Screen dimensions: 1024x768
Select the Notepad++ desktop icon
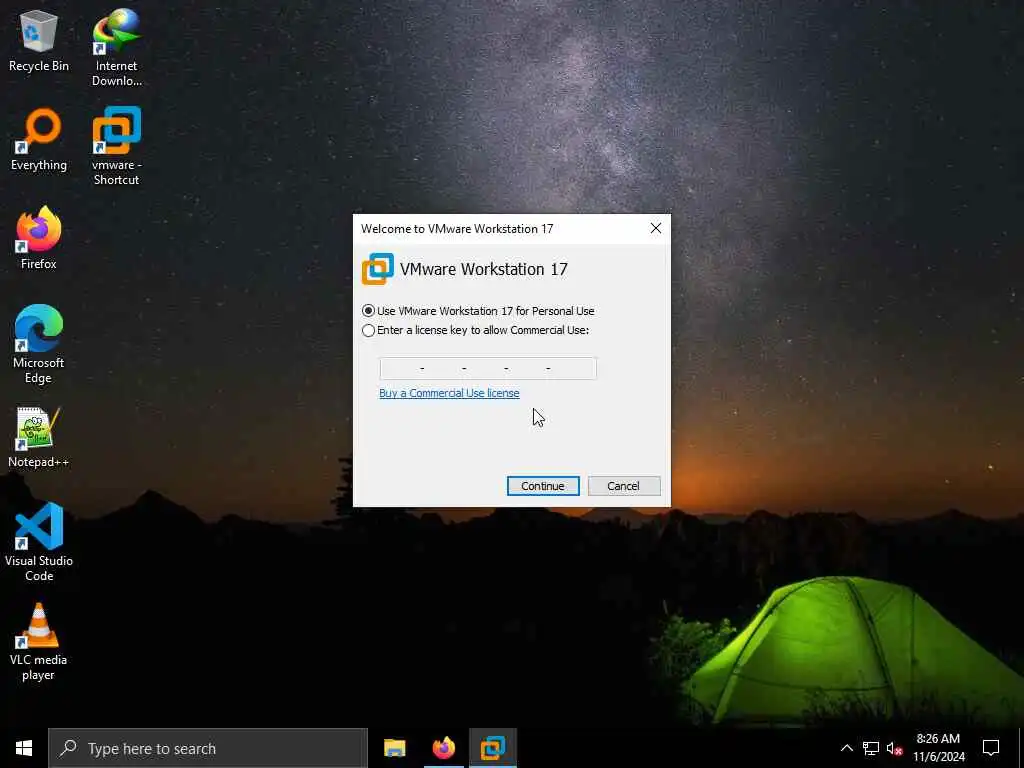(x=39, y=437)
